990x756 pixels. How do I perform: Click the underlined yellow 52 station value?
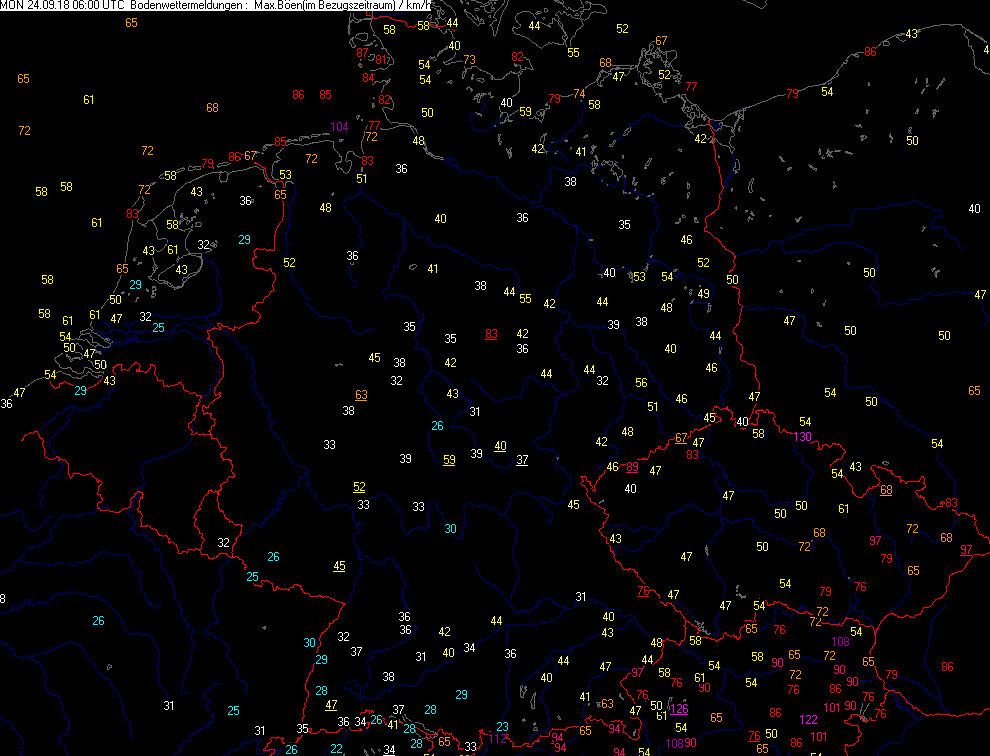click(359, 487)
